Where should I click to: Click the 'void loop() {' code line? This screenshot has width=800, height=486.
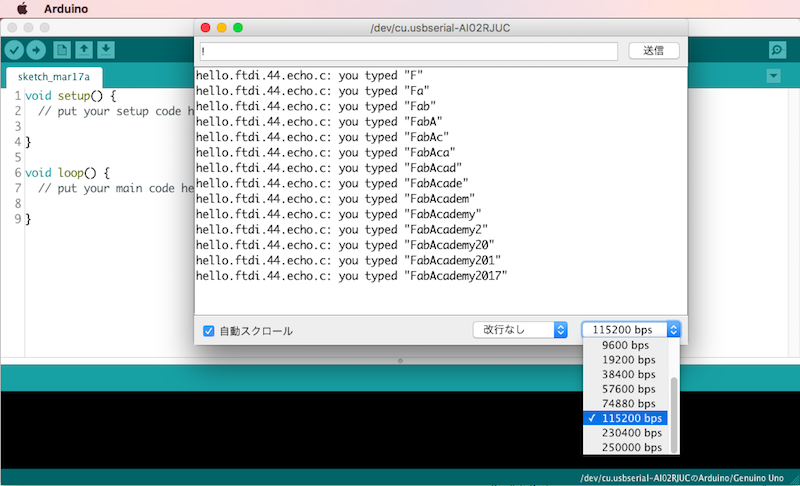click(x=67, y=173)
